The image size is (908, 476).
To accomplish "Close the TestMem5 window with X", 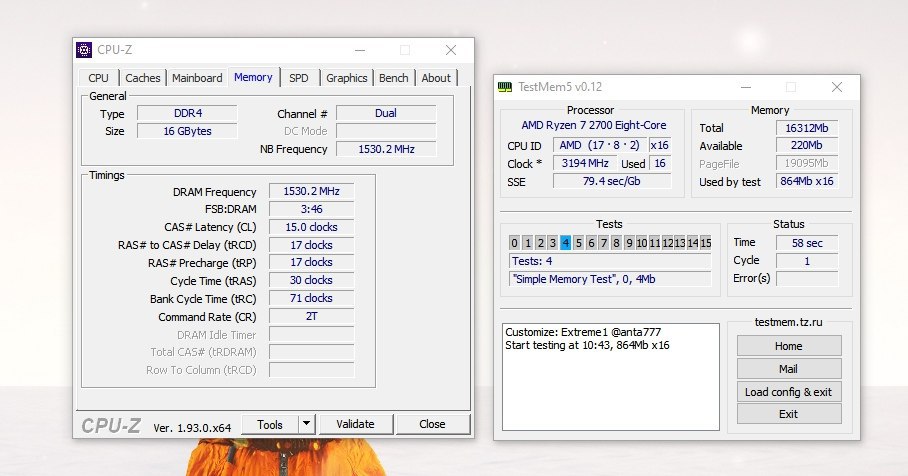I will [837, 87].
